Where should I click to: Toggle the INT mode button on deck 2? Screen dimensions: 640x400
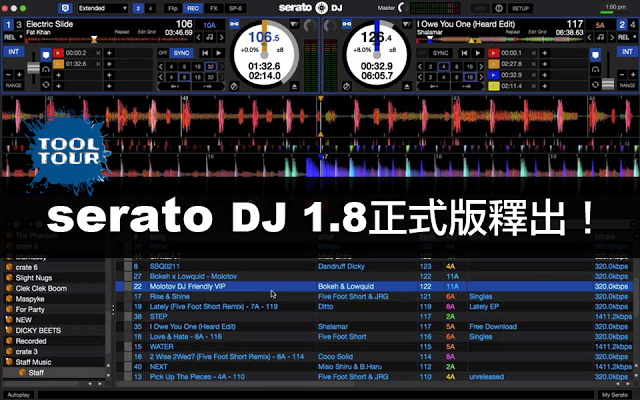(x=627, y=52)
